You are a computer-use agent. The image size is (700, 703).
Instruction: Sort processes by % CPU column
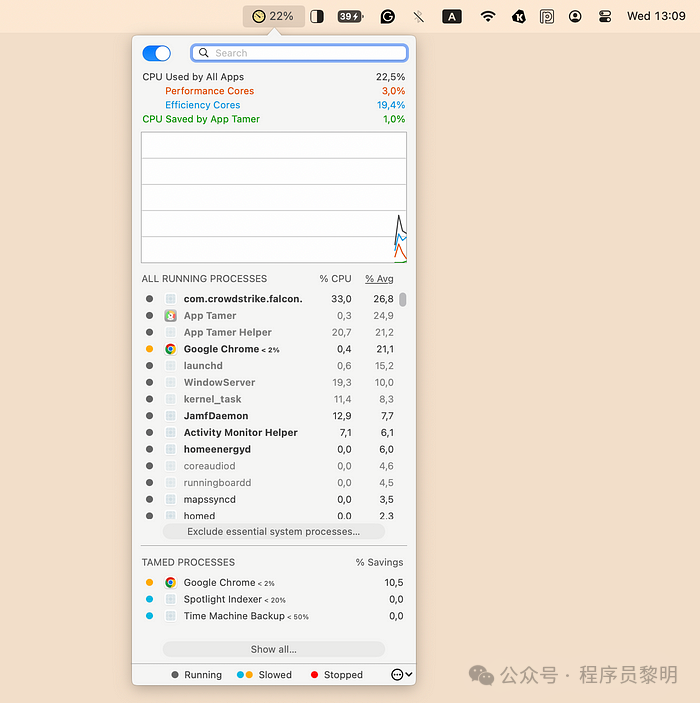[x=335, y=279]
